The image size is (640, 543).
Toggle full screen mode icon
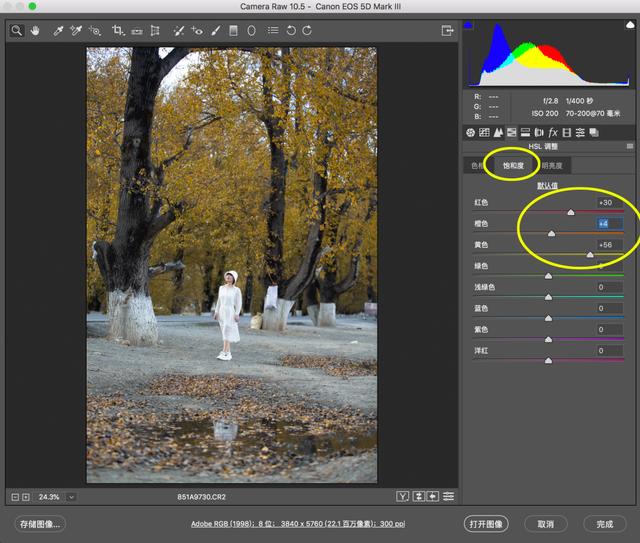pos(447,31)
